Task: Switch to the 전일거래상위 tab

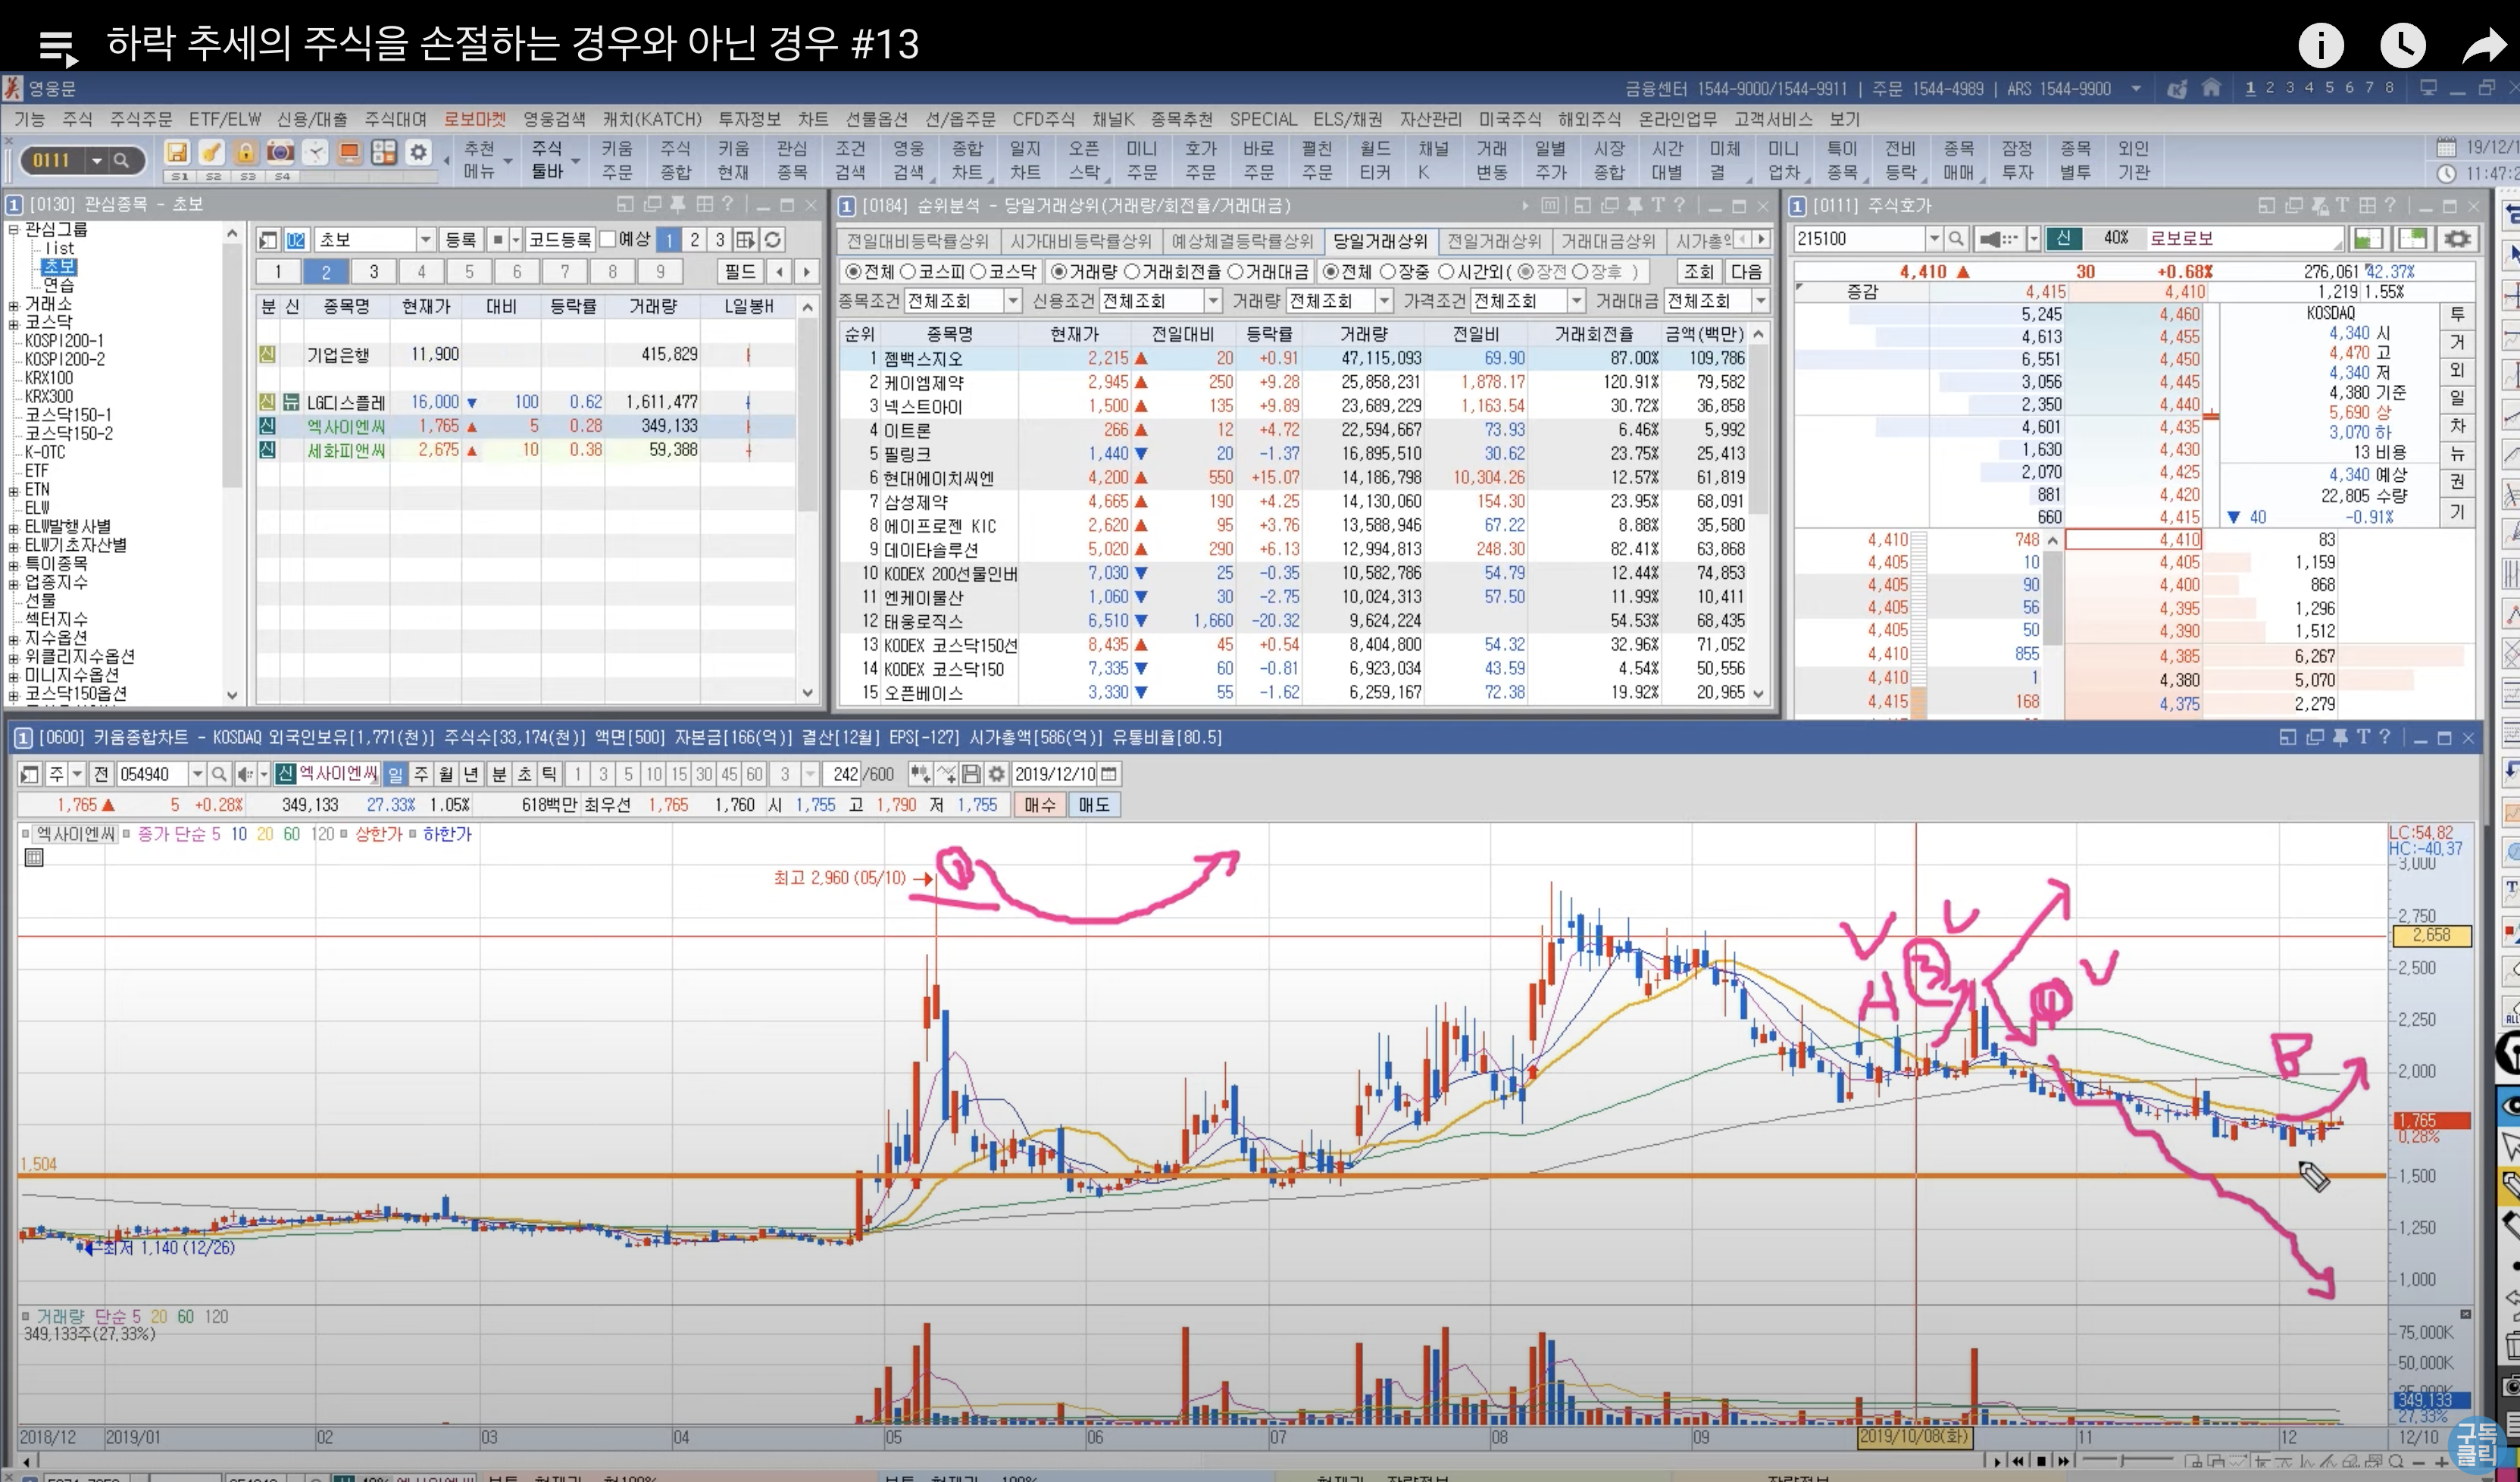Action: 1494,241
